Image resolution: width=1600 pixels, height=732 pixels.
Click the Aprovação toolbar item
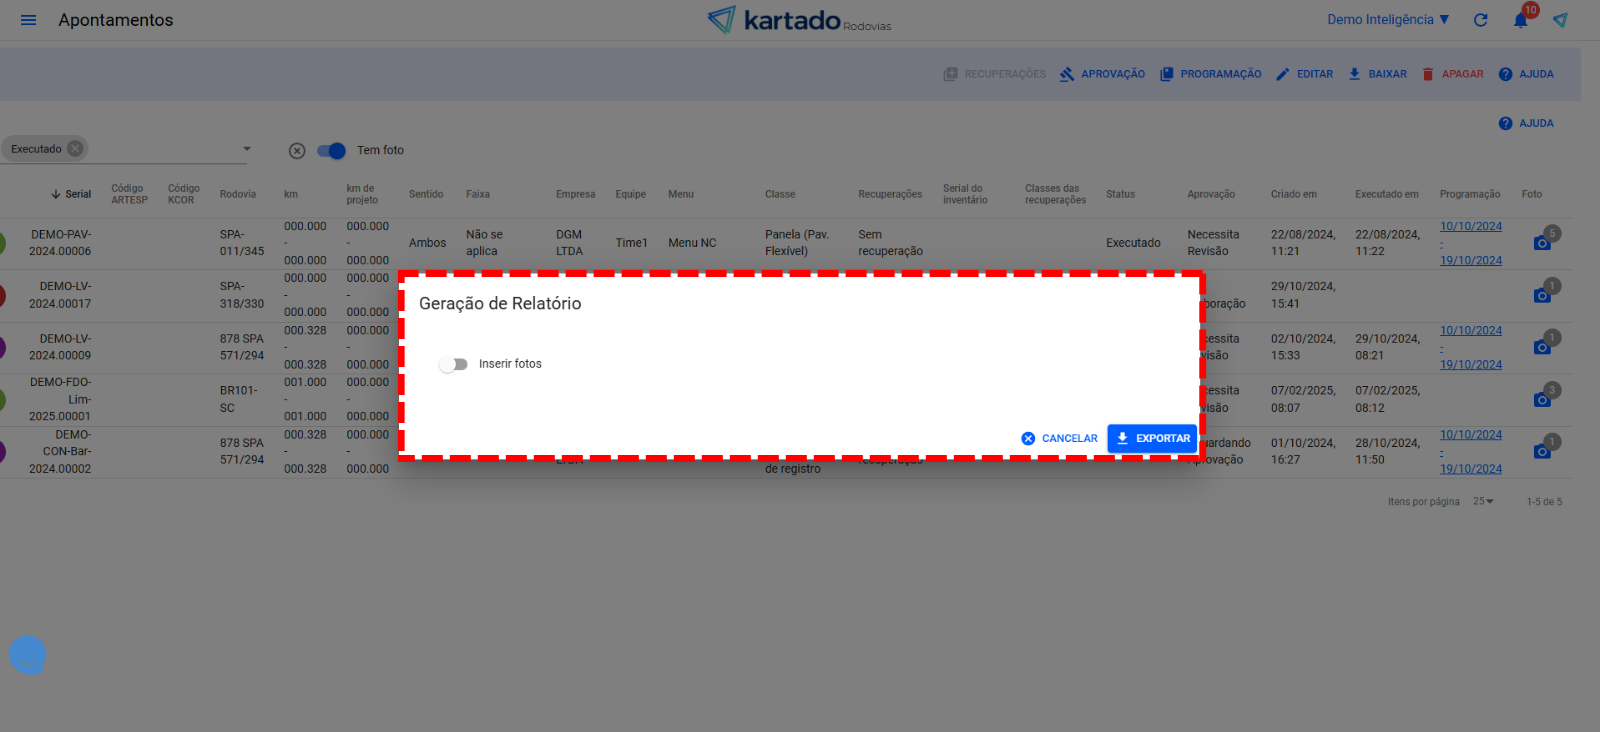pos(1102,74)
